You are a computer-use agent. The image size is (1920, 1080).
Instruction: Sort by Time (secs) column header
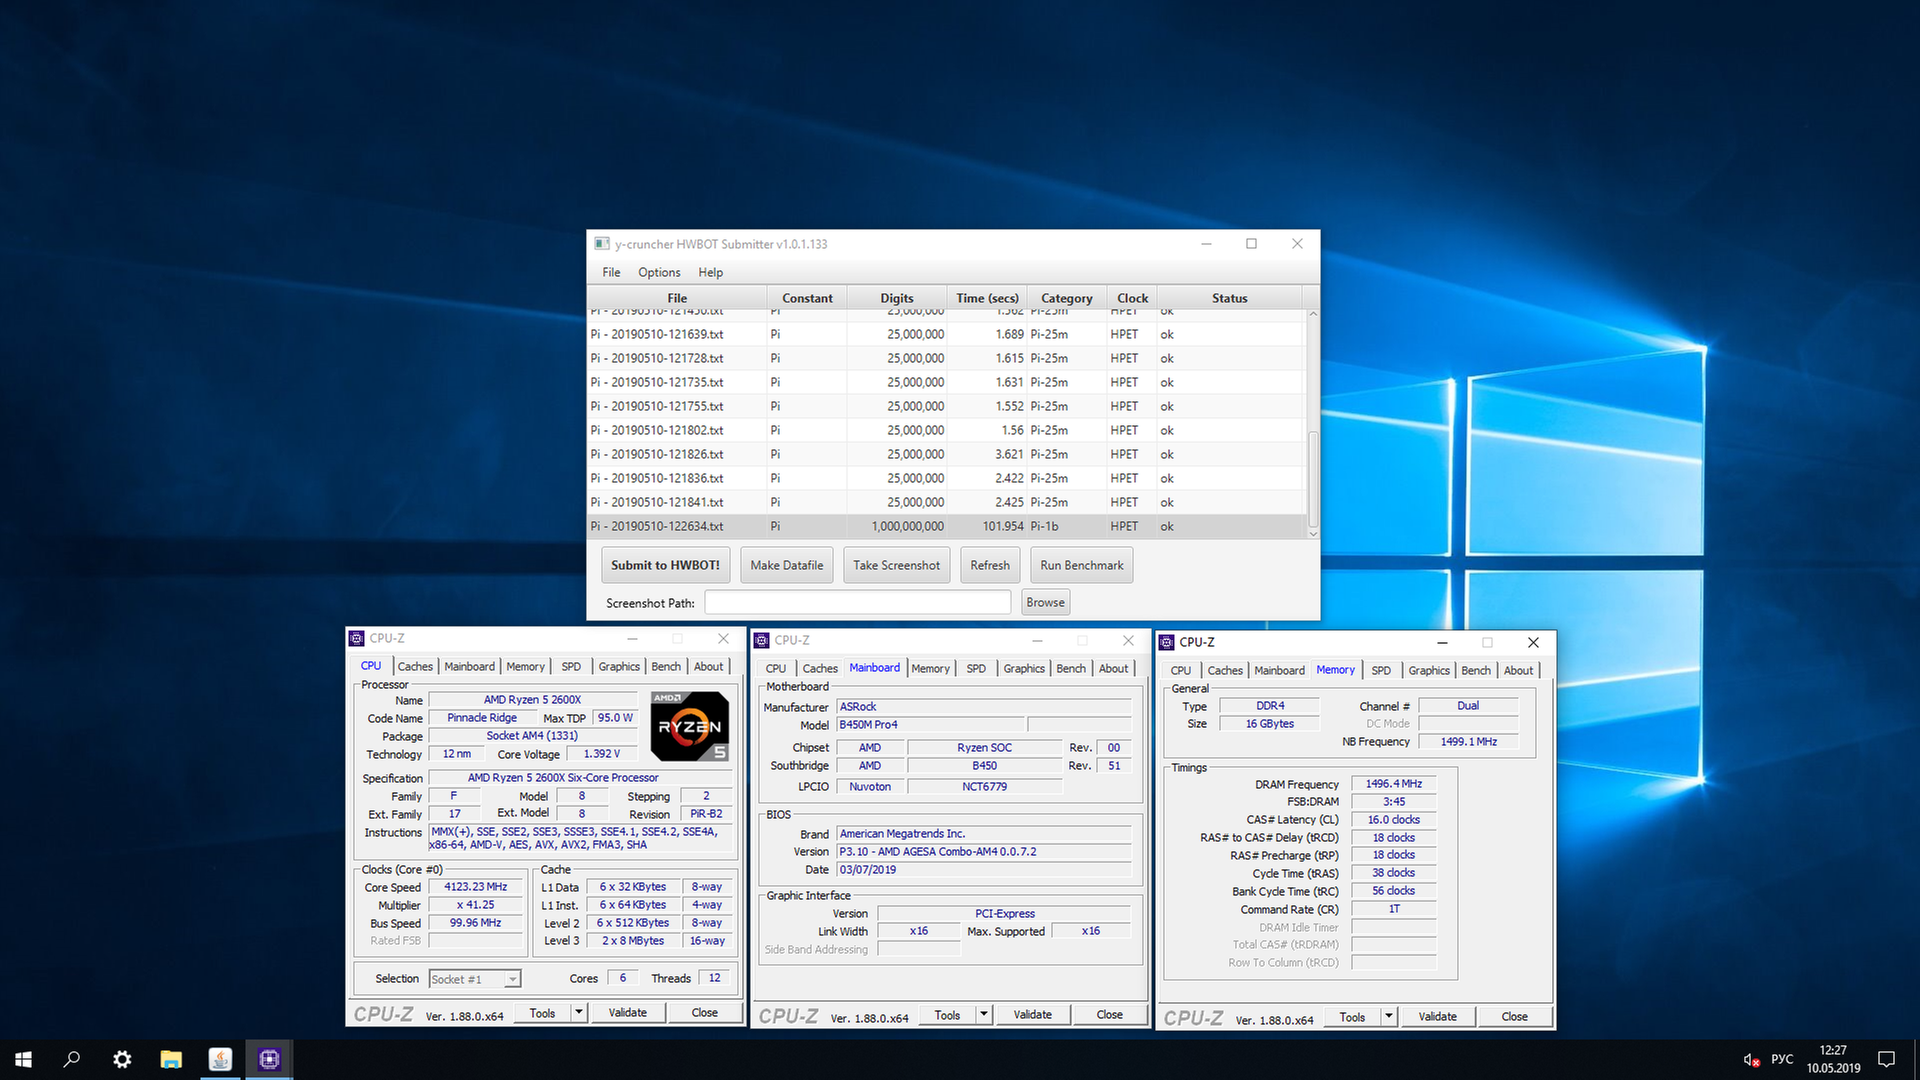pos(987,298)
